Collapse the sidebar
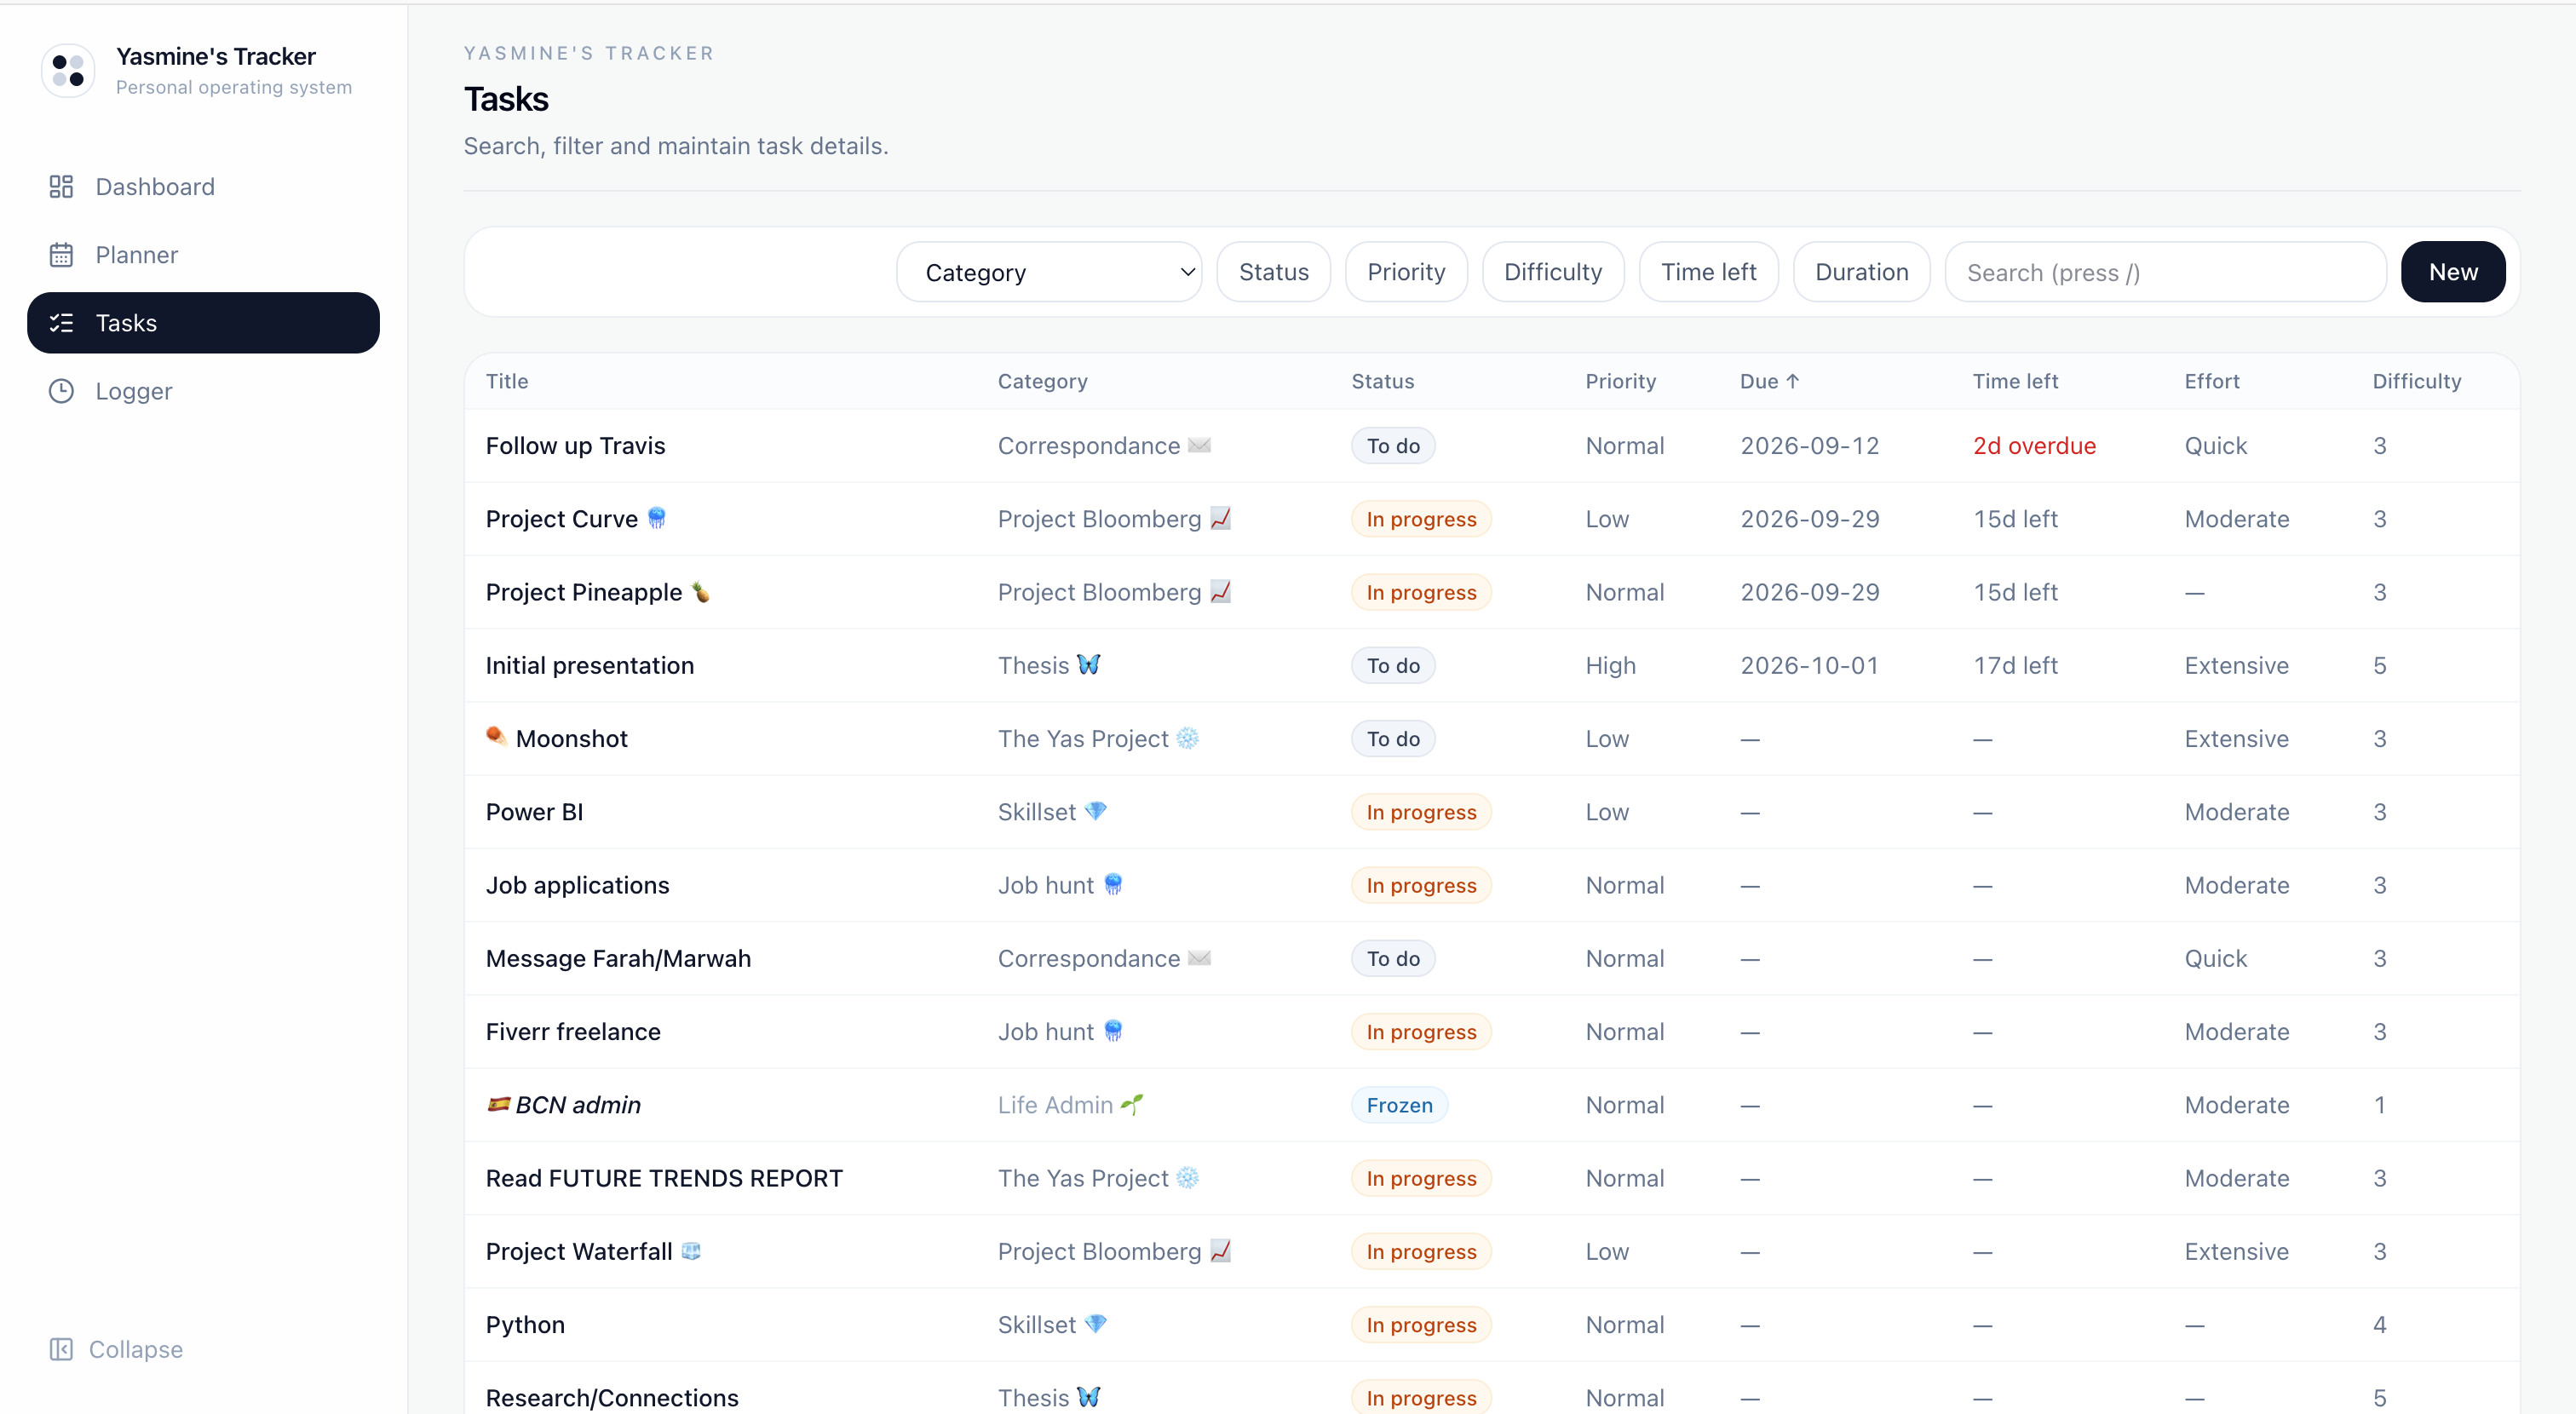The image size is (2576, 1414). point(116,1349)
